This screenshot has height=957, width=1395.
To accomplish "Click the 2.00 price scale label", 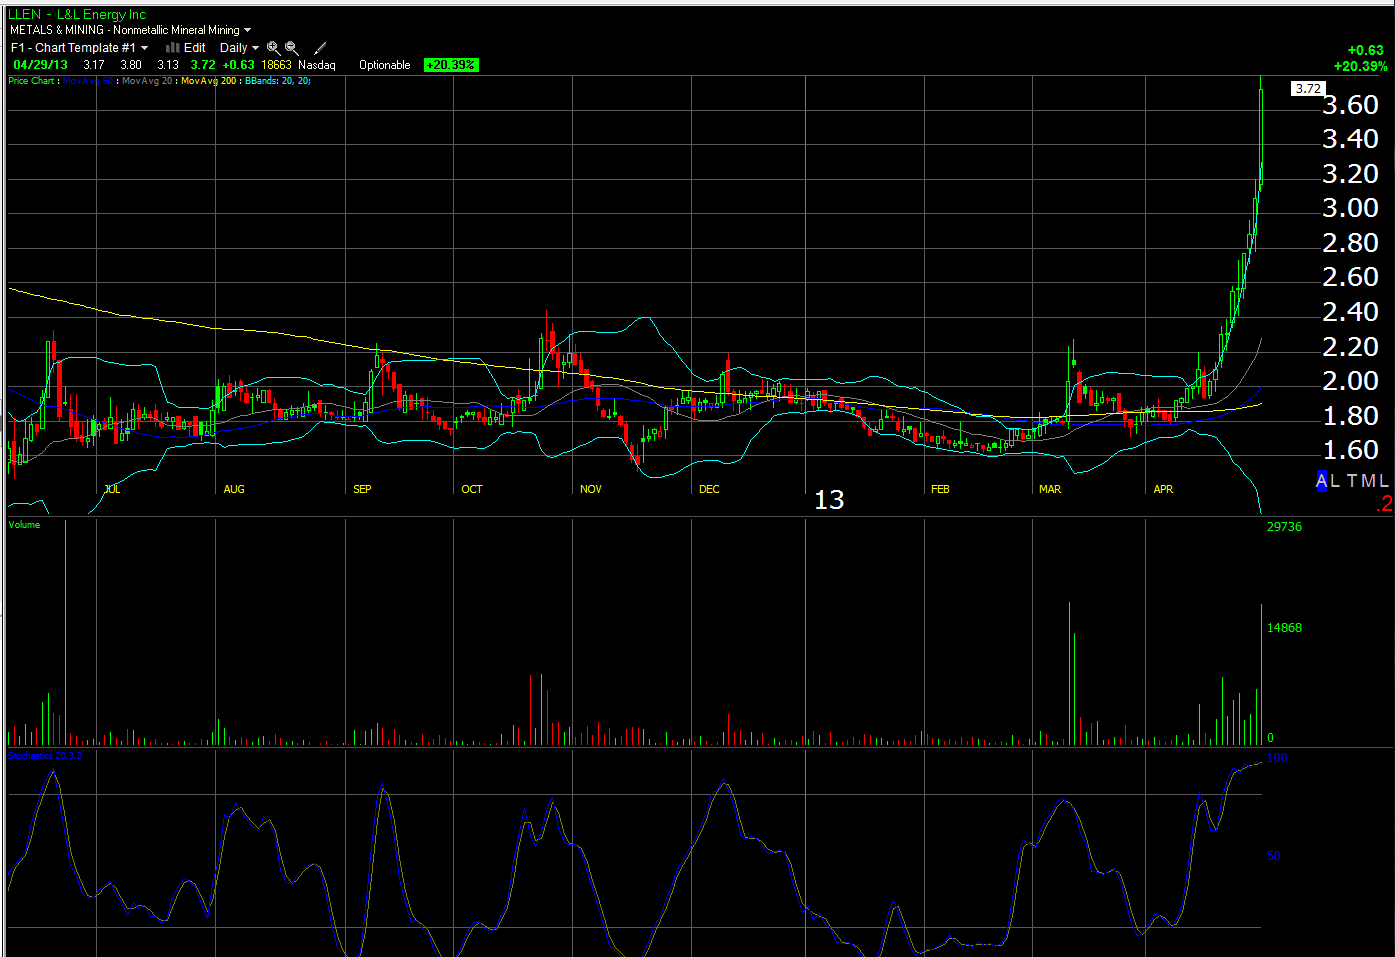I will coord(1350,381).
